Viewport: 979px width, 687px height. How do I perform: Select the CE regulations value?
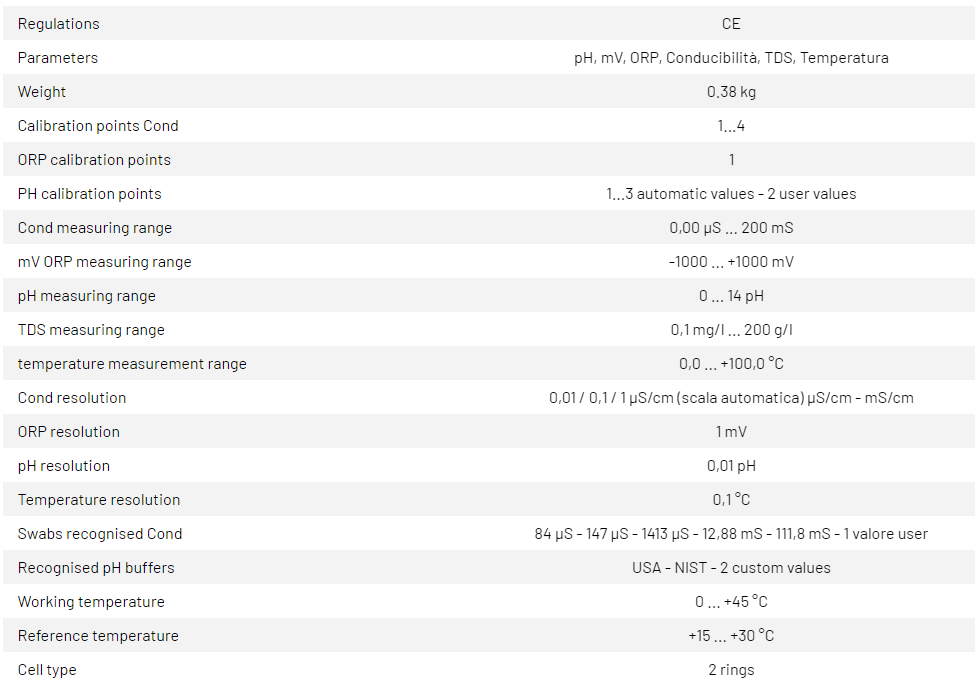731,24
